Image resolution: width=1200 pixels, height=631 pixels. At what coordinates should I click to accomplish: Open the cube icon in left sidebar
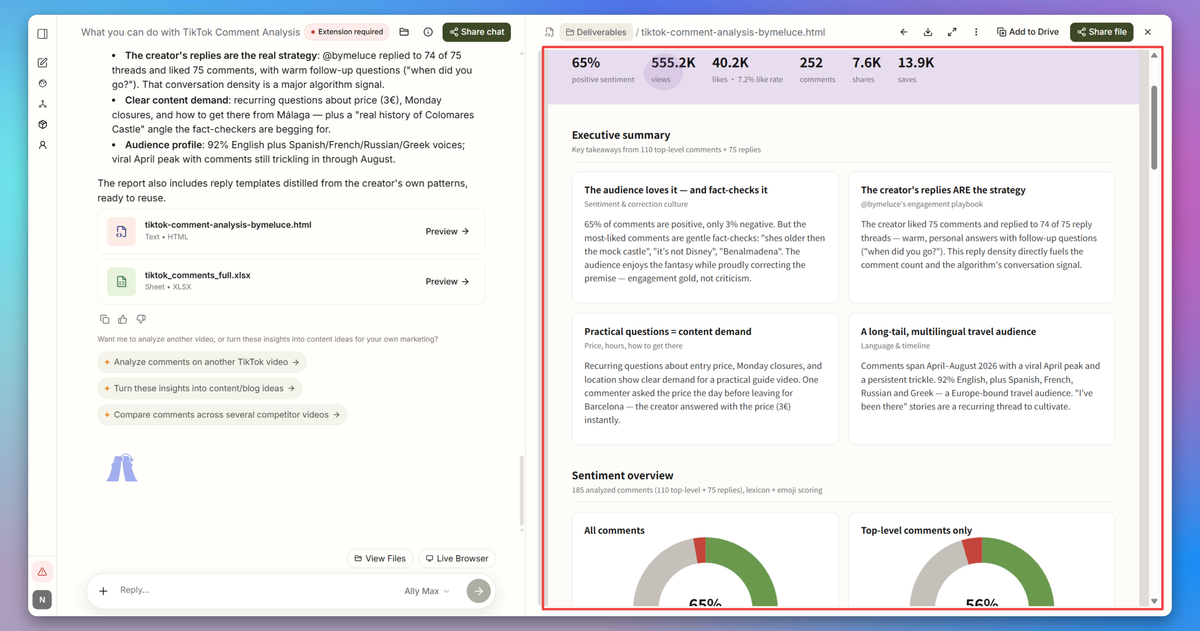pos(42,125)
